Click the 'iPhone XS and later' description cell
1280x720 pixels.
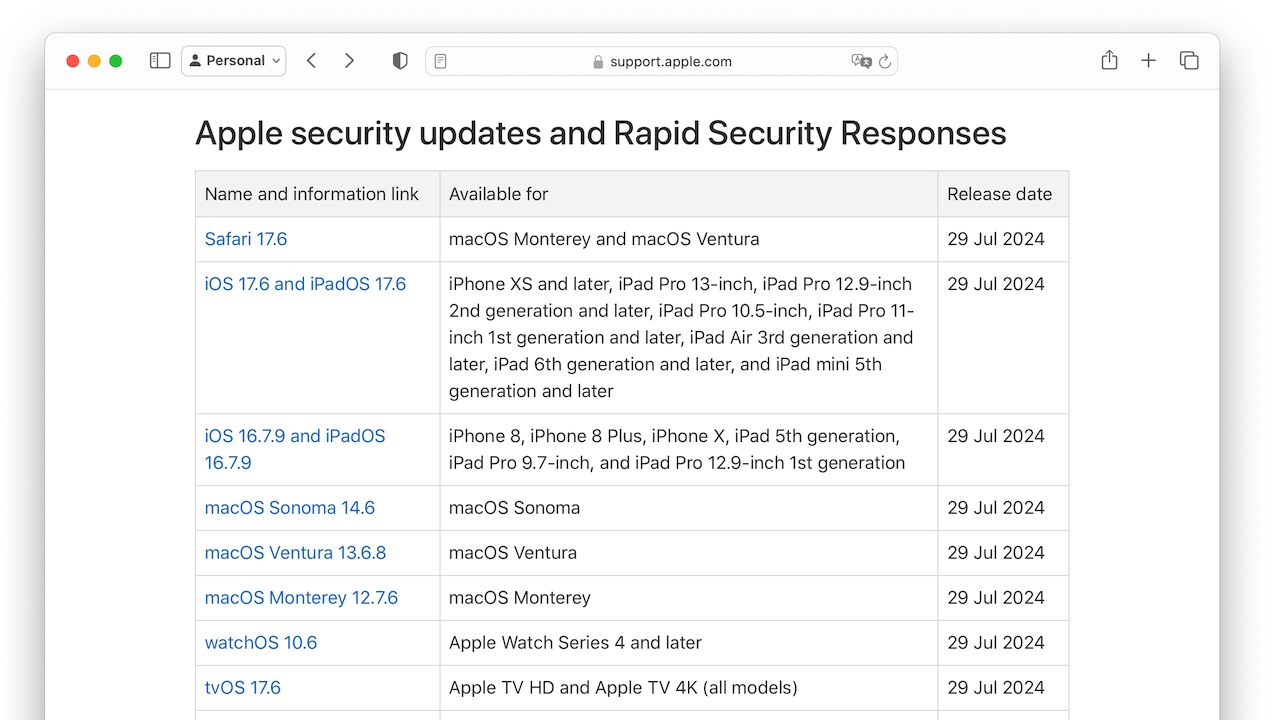[x=688, y=338]
